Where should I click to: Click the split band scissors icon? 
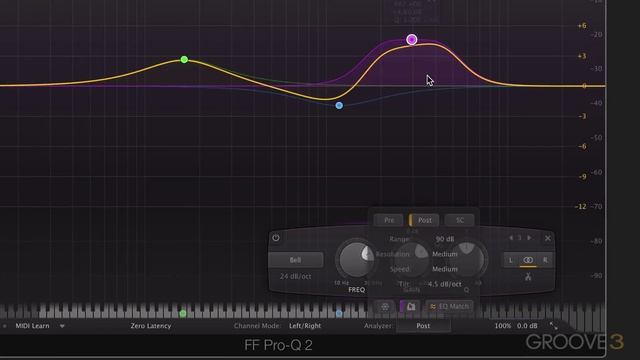pyautogui.click(x=528, y=277)
